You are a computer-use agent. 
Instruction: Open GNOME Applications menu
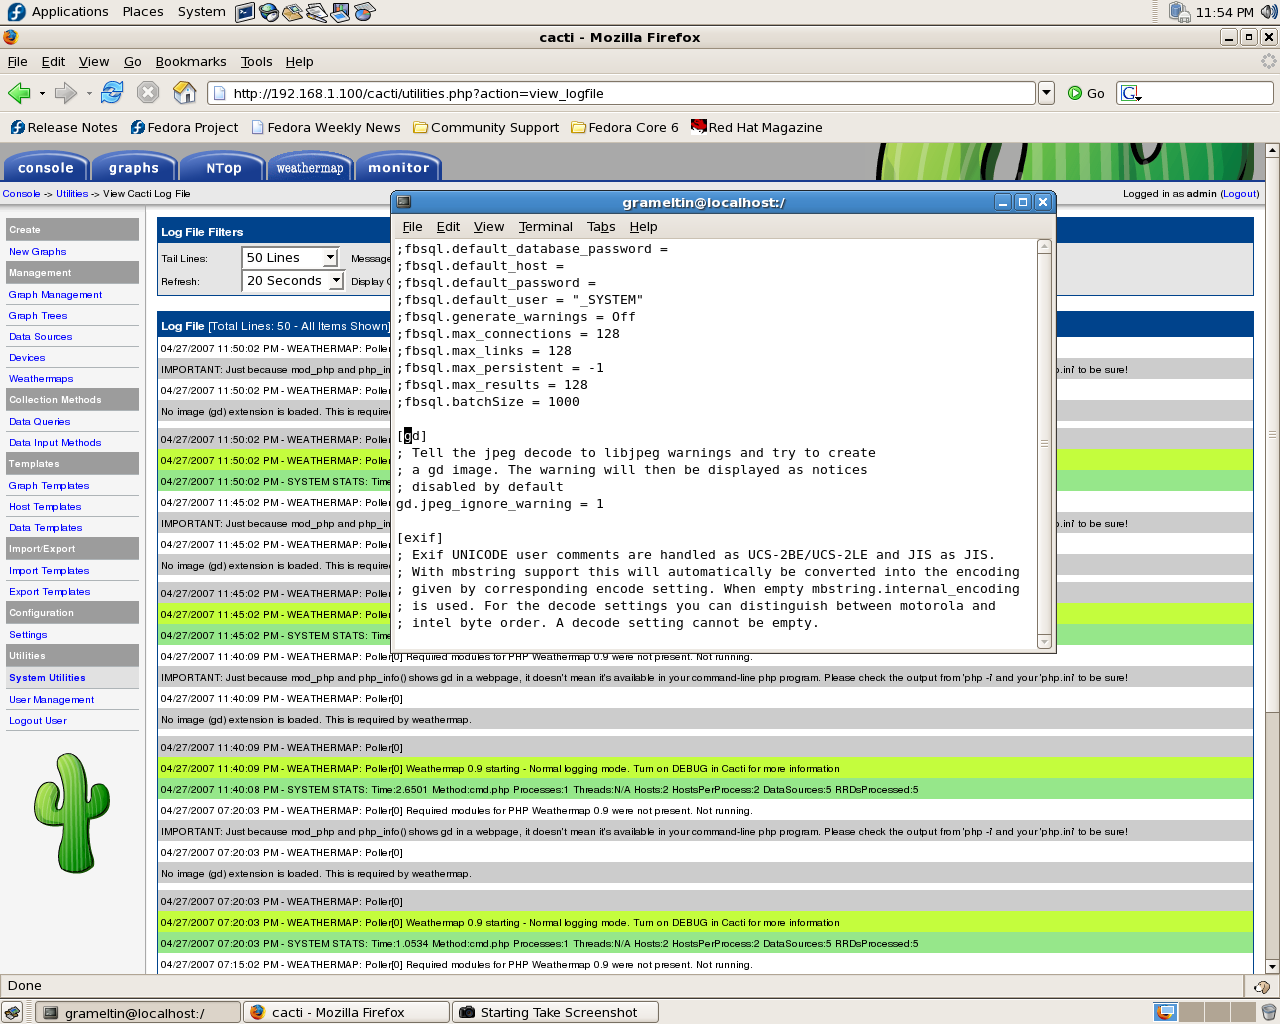pos(59,12)
